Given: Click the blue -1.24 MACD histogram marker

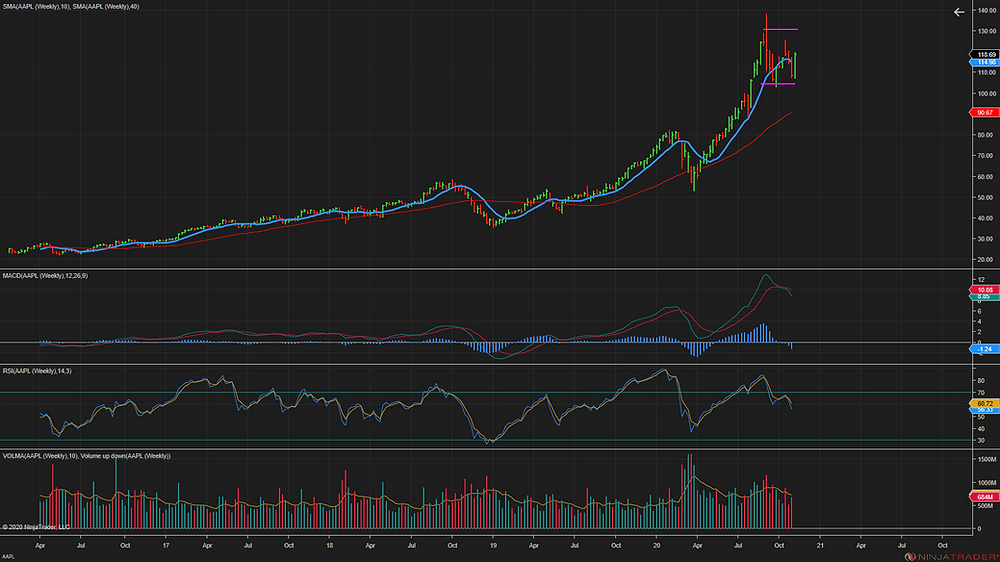Looking at the screenshot, I should coord(984,349).
